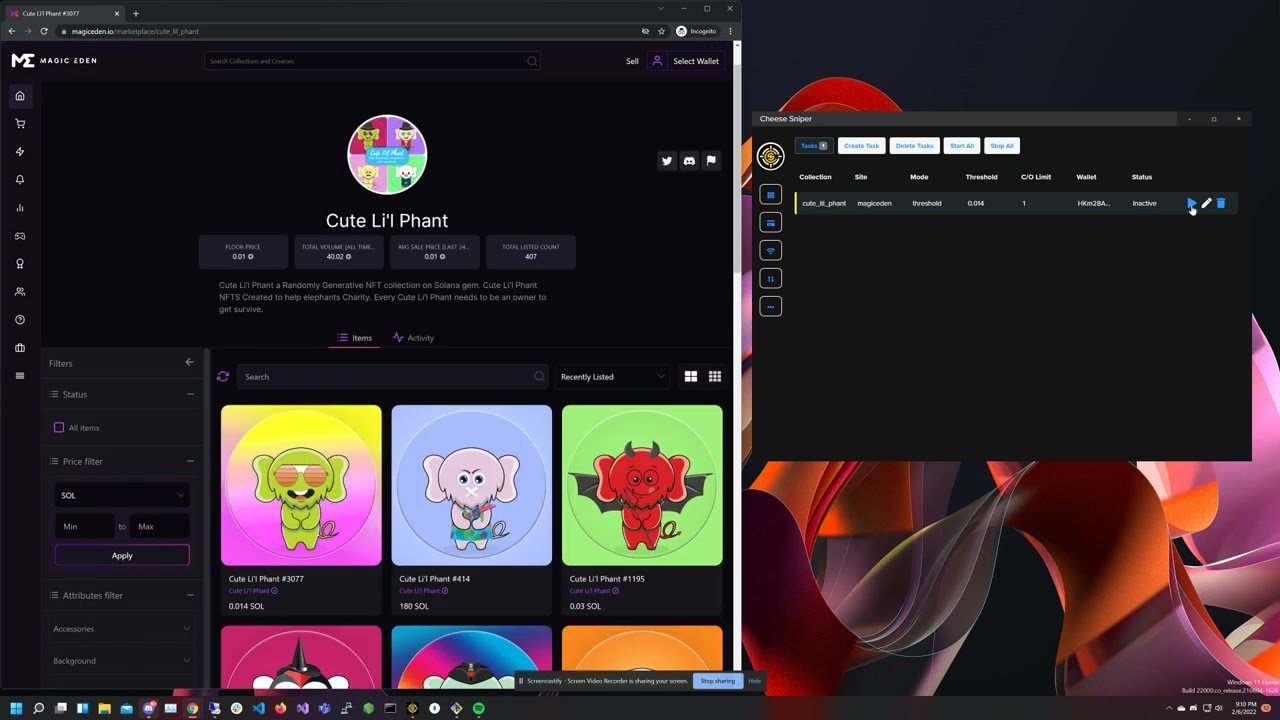Select the Tasks tab in Cheese Sniper
The image size is (1280, 720).
click(x=813, y=146)
